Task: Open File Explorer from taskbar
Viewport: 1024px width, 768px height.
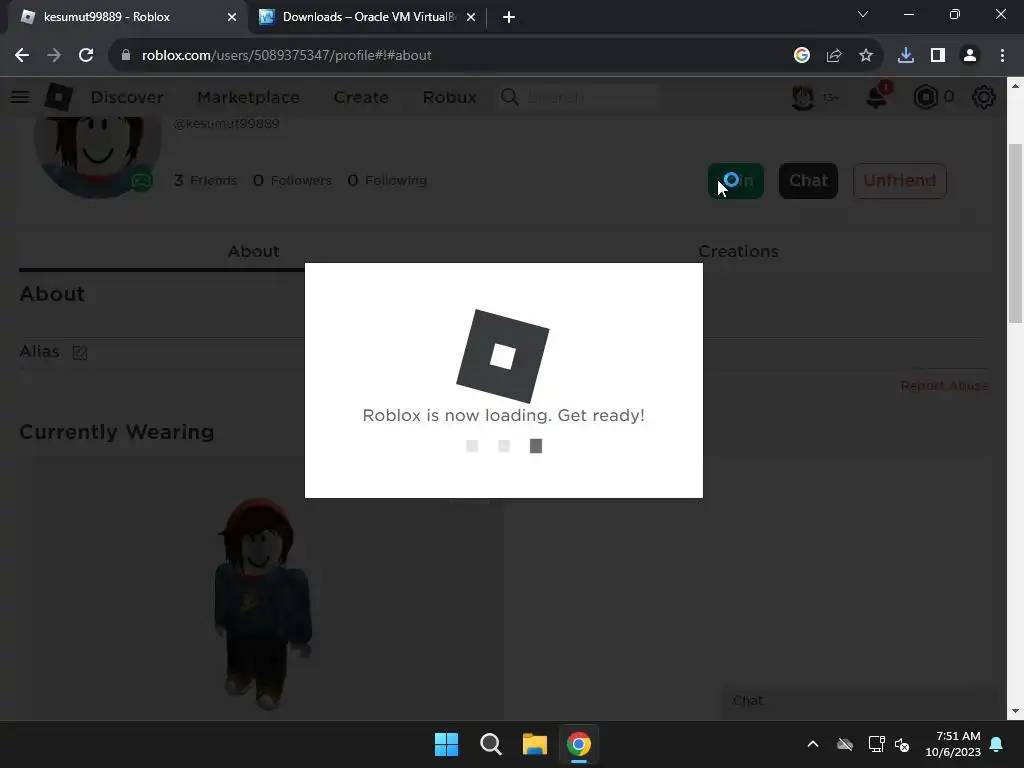Action: coord(534,744)
